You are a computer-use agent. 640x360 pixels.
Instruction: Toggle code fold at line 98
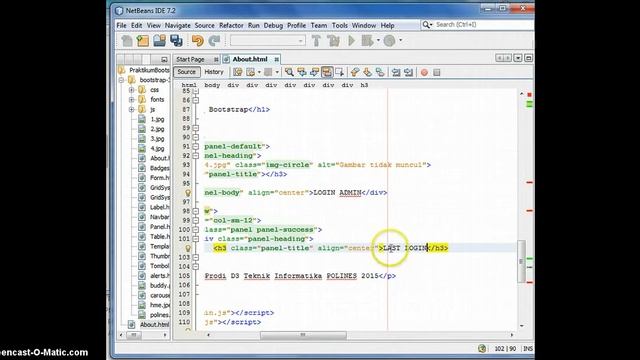pyautogui.click(x=196, y=211)
